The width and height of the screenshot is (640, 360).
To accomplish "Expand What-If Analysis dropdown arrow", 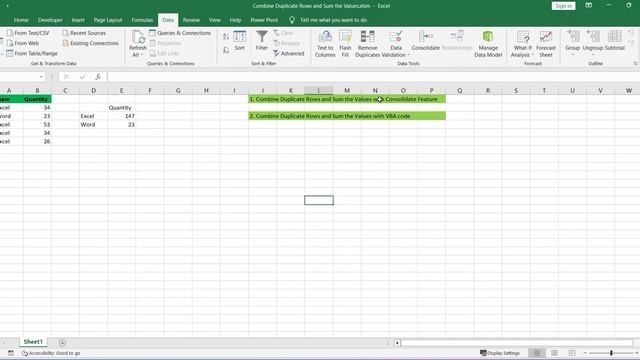I will (533, 55).
